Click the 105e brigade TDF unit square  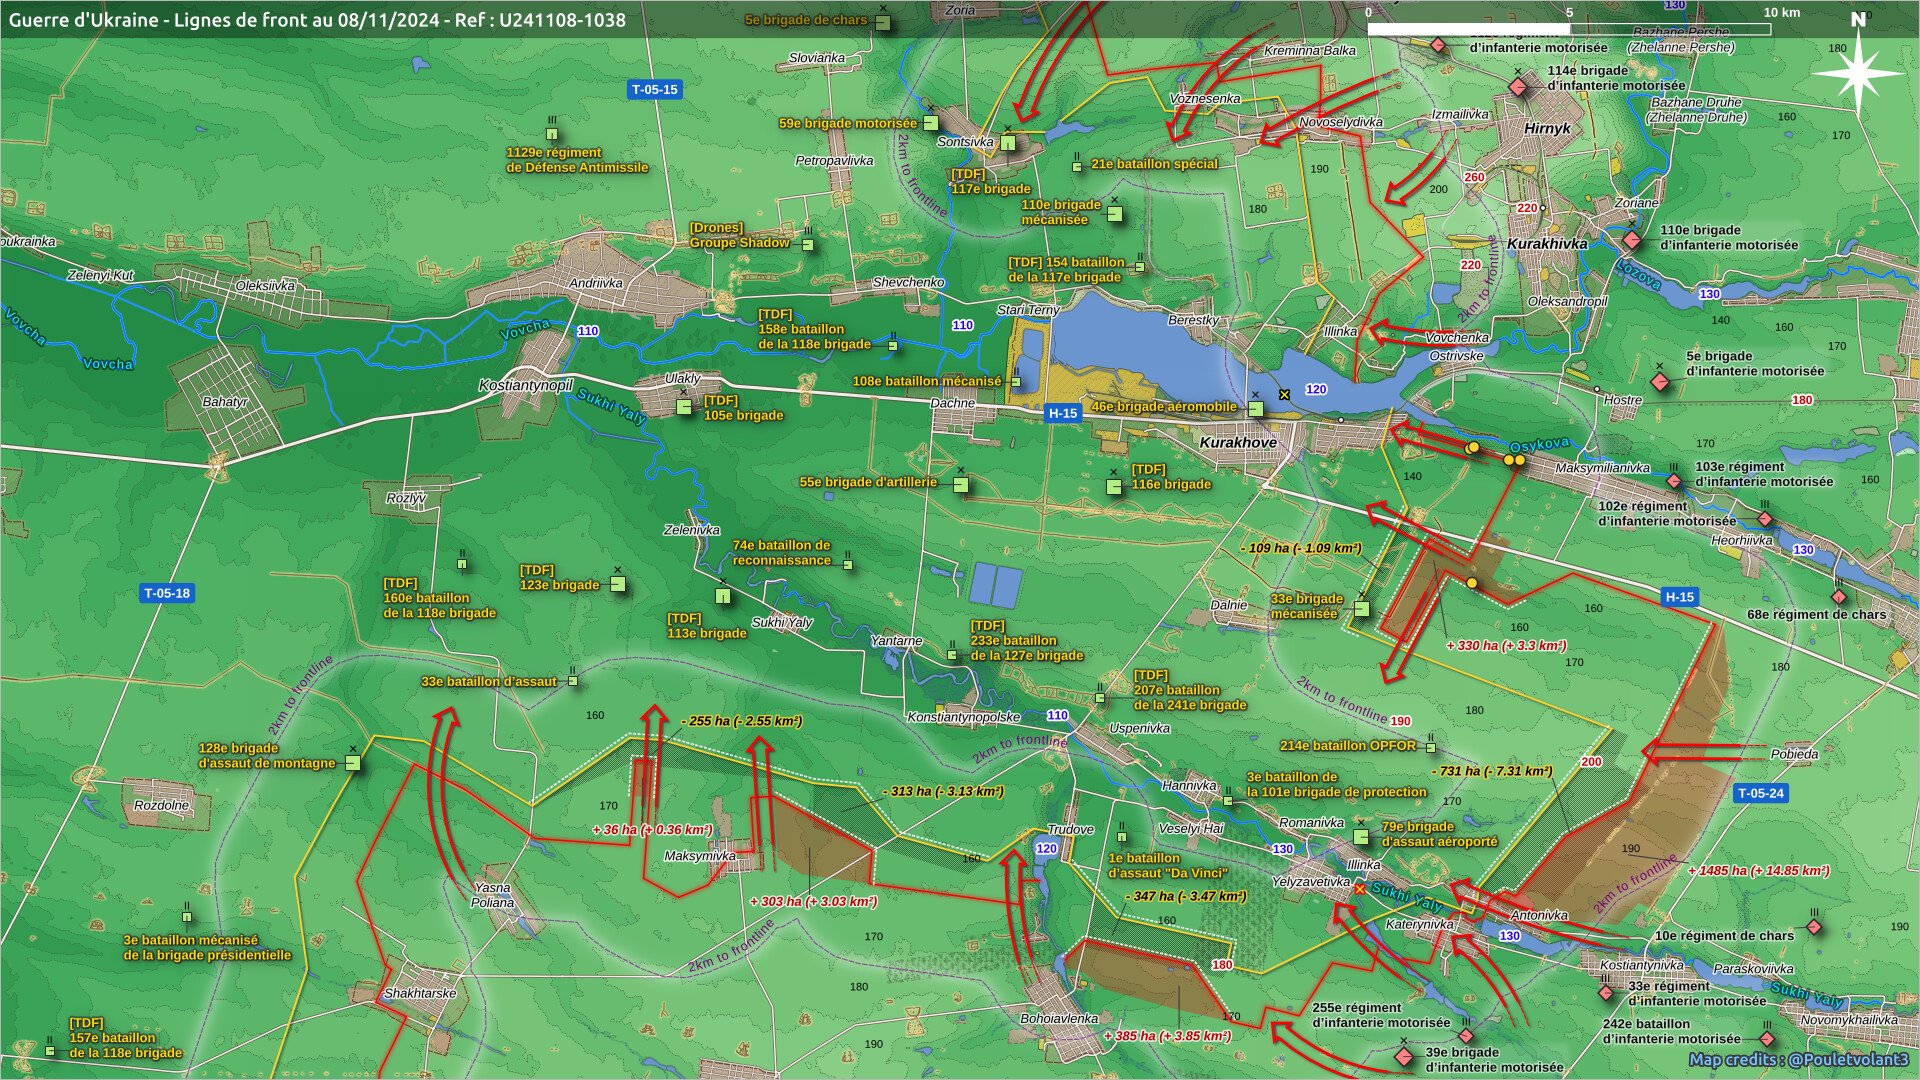click(684, 406)
